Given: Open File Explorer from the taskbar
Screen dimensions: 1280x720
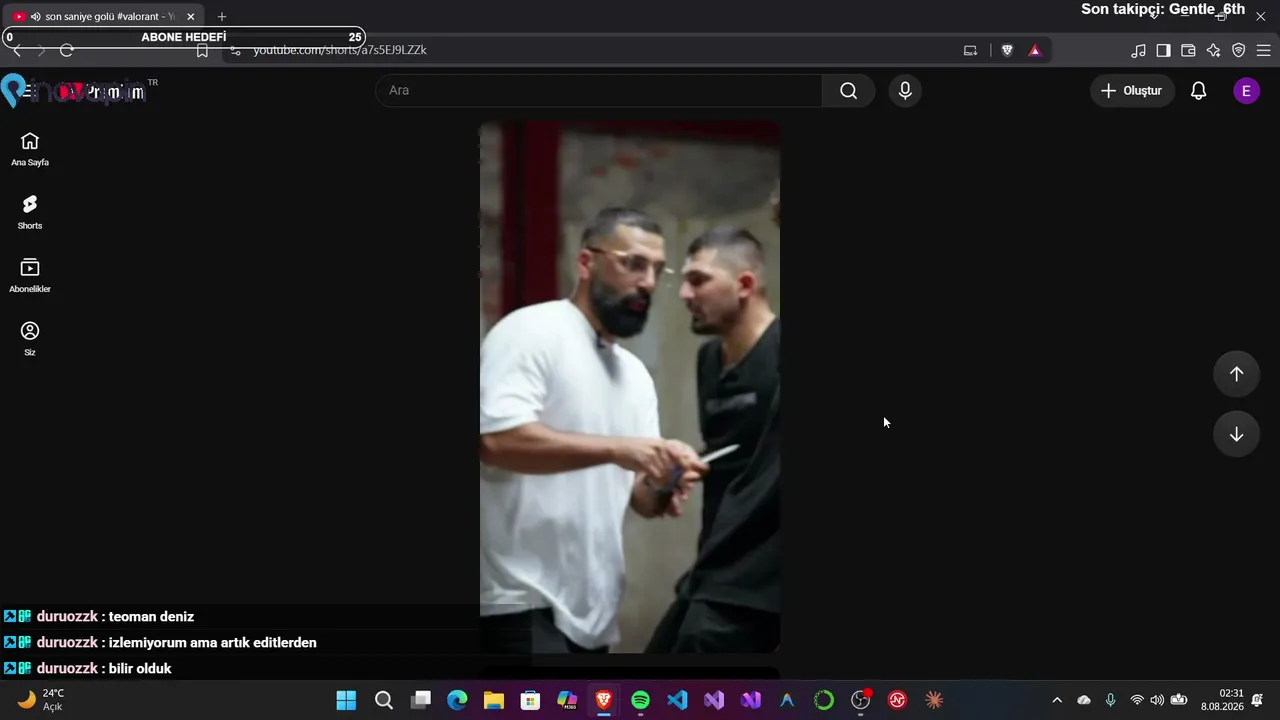Looking at the screenshot, I should 493,700.
